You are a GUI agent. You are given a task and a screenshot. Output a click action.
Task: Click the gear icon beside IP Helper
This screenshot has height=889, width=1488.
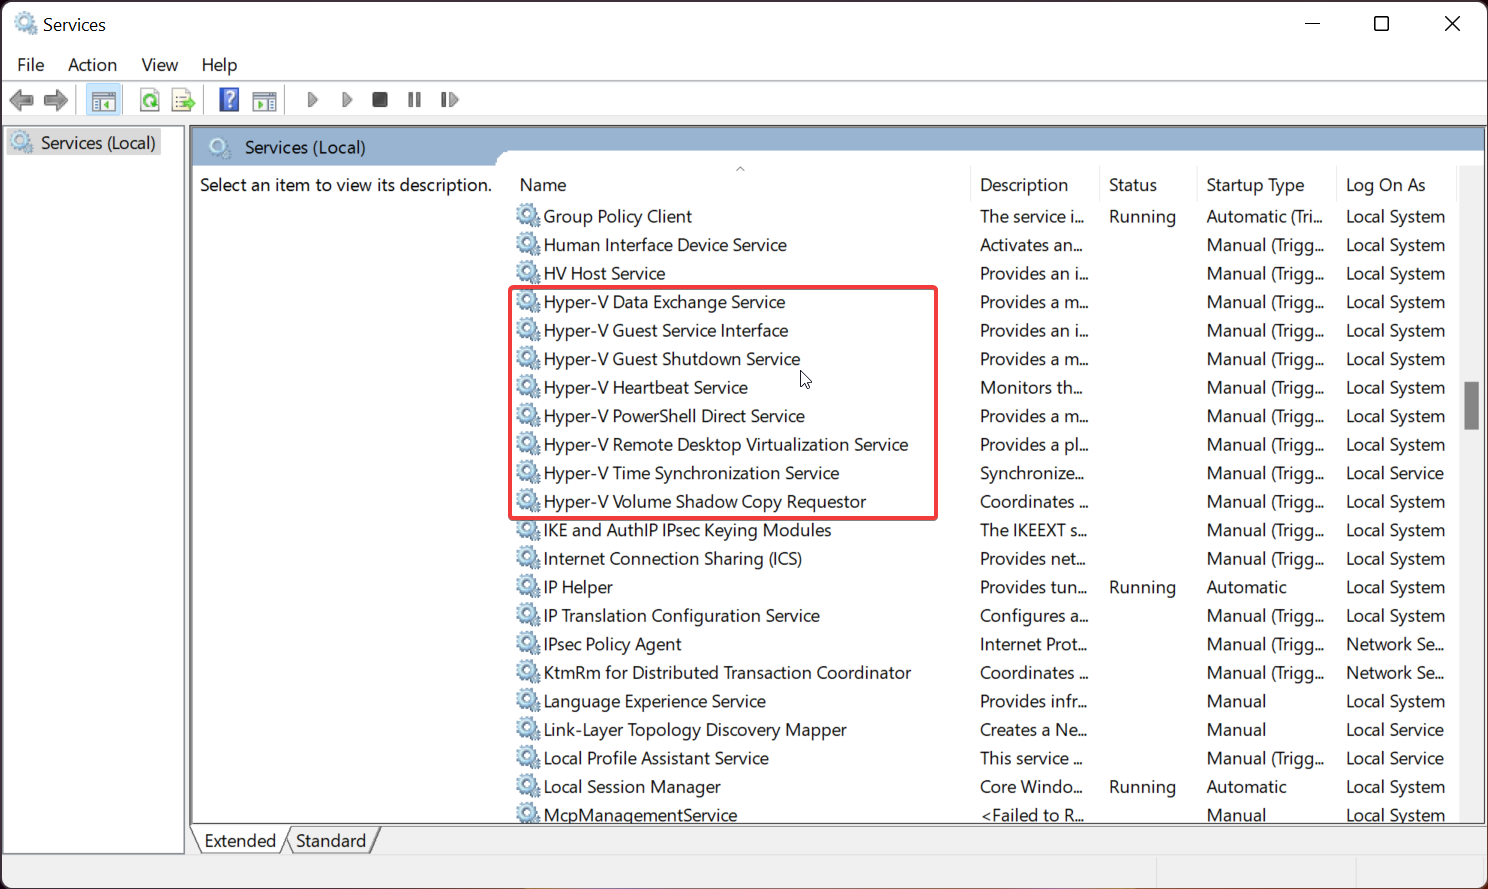click(528, 587)
